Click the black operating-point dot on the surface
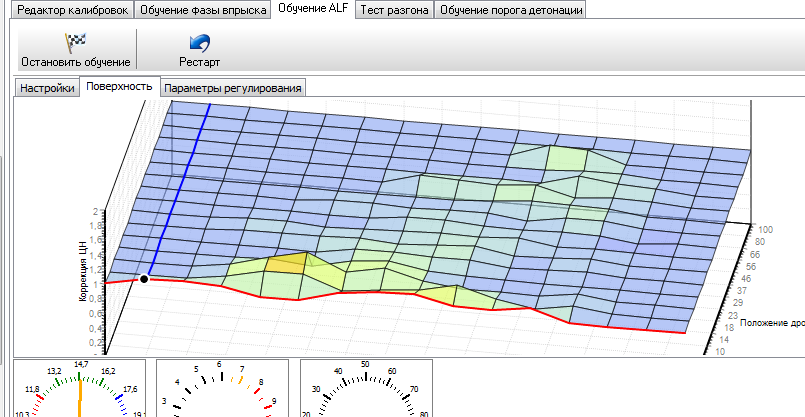This screenshot has height=417, width=805. [x=145, y=279]
